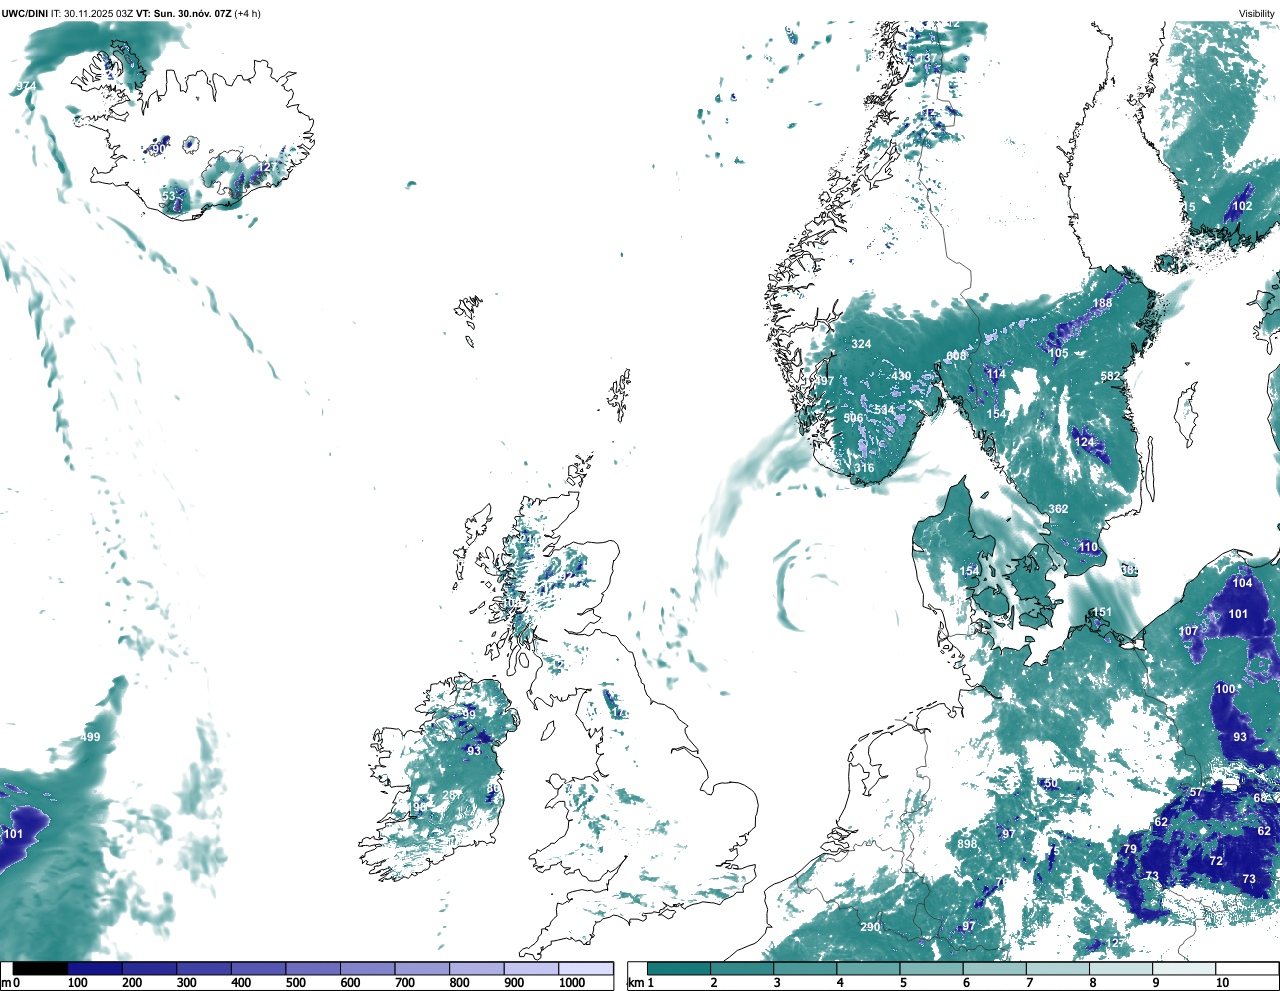1280x991 pixels.
Task: Click the '374' value near northwest Iceland
Action: point(26,87)
